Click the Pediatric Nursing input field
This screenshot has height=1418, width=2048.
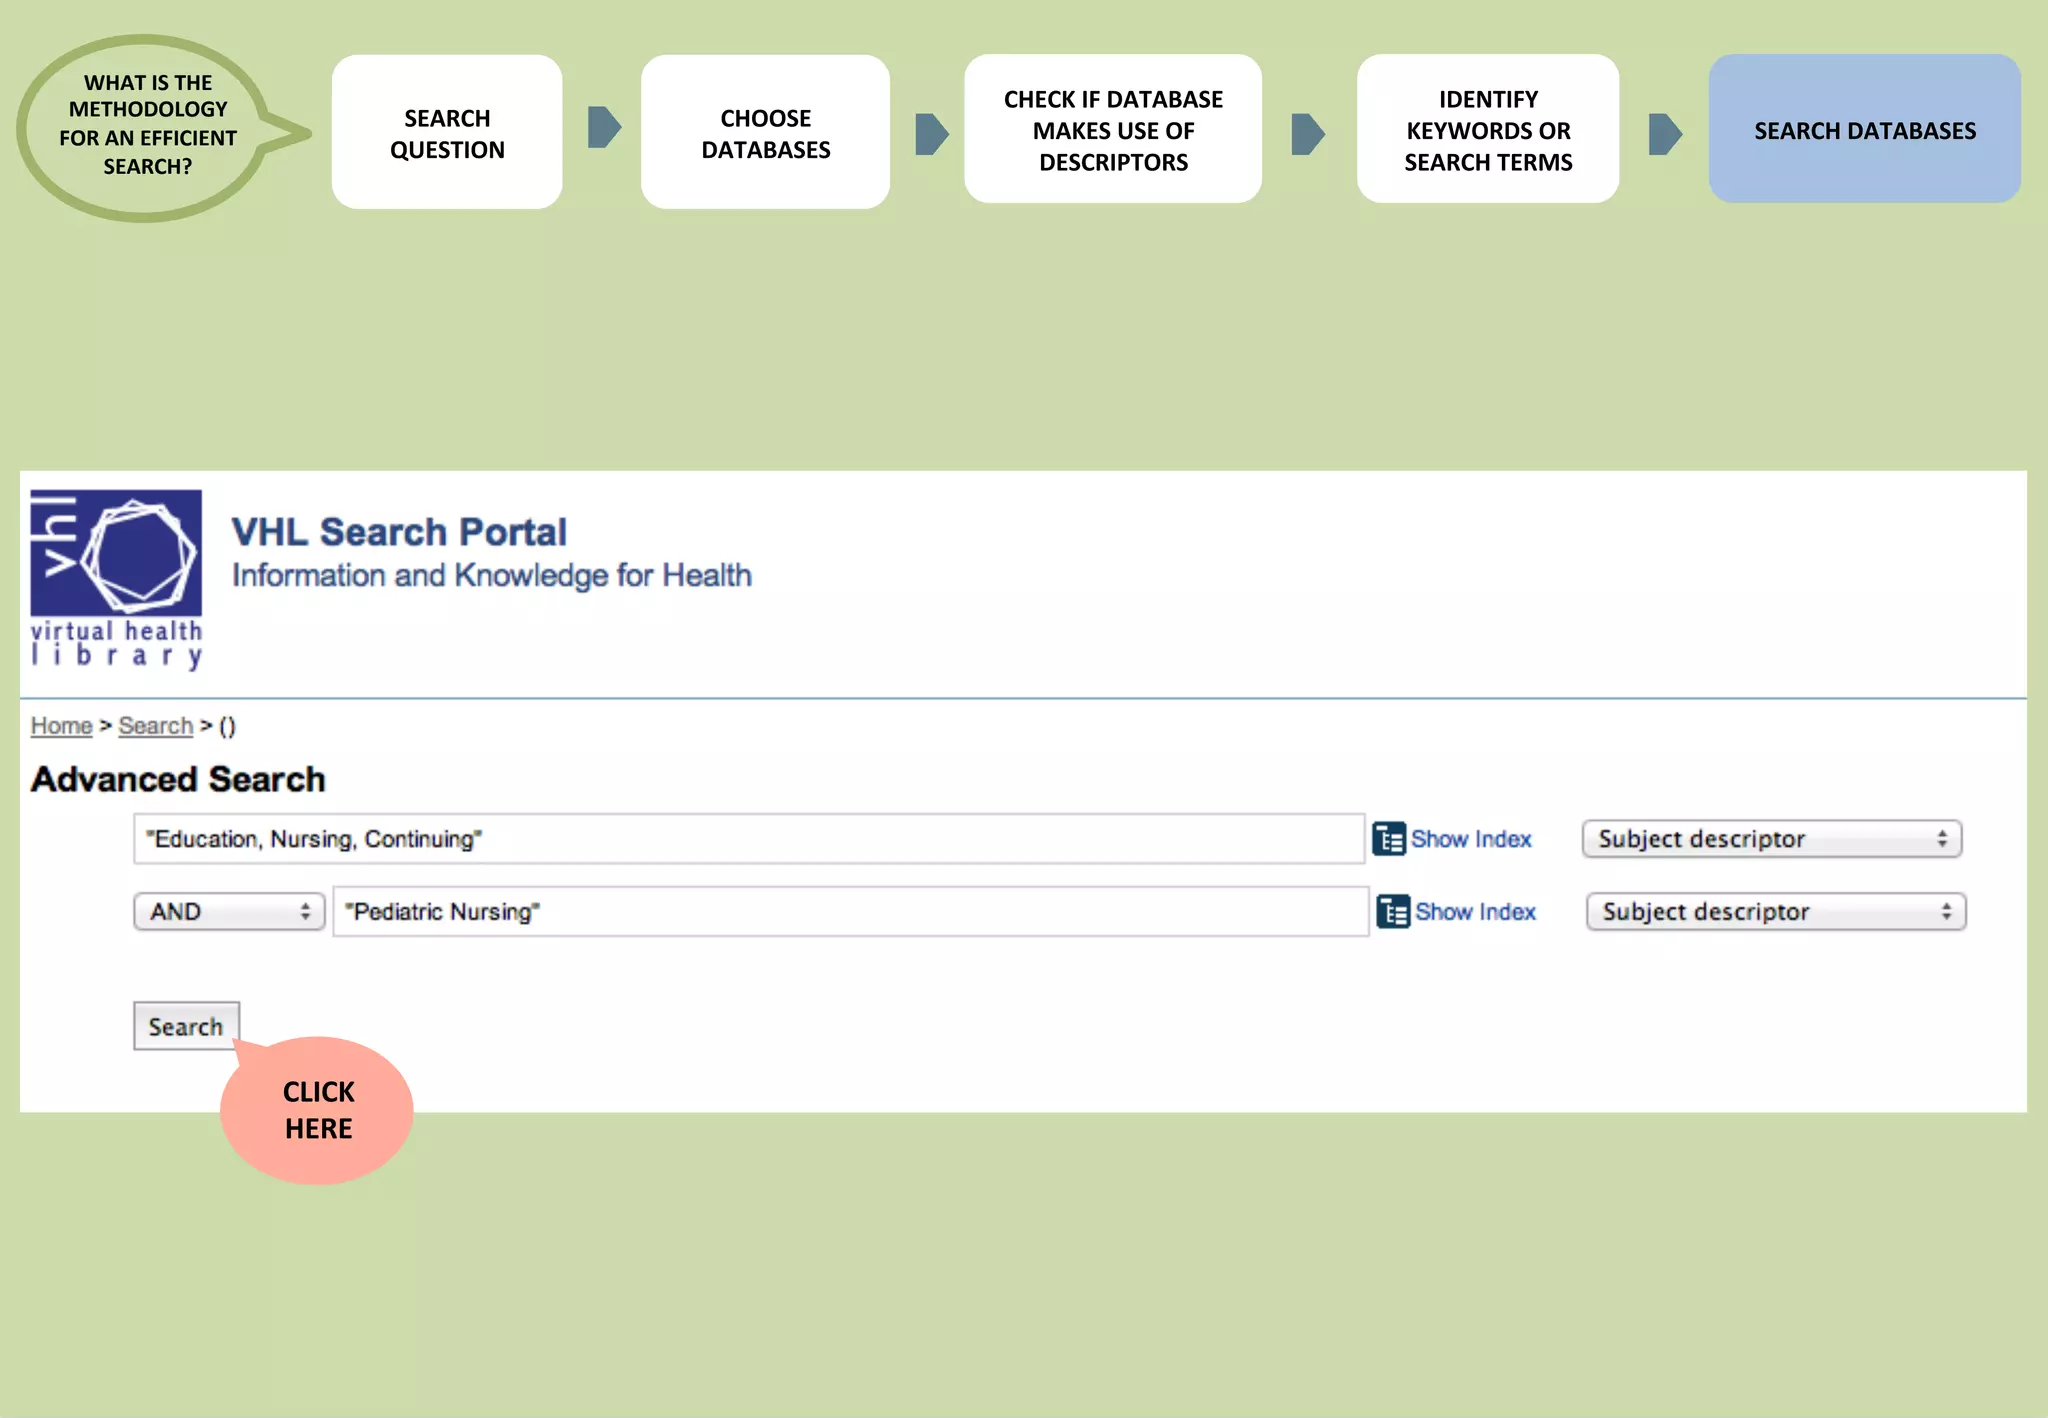(x=850, y=912)
